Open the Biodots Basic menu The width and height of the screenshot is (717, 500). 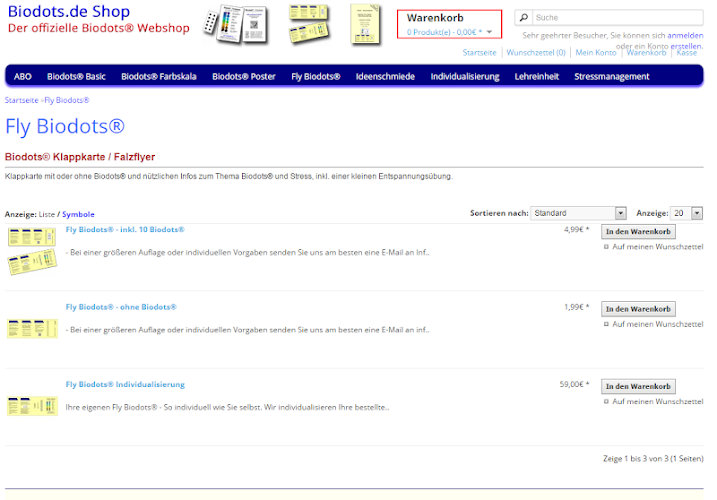click(76, 76)
